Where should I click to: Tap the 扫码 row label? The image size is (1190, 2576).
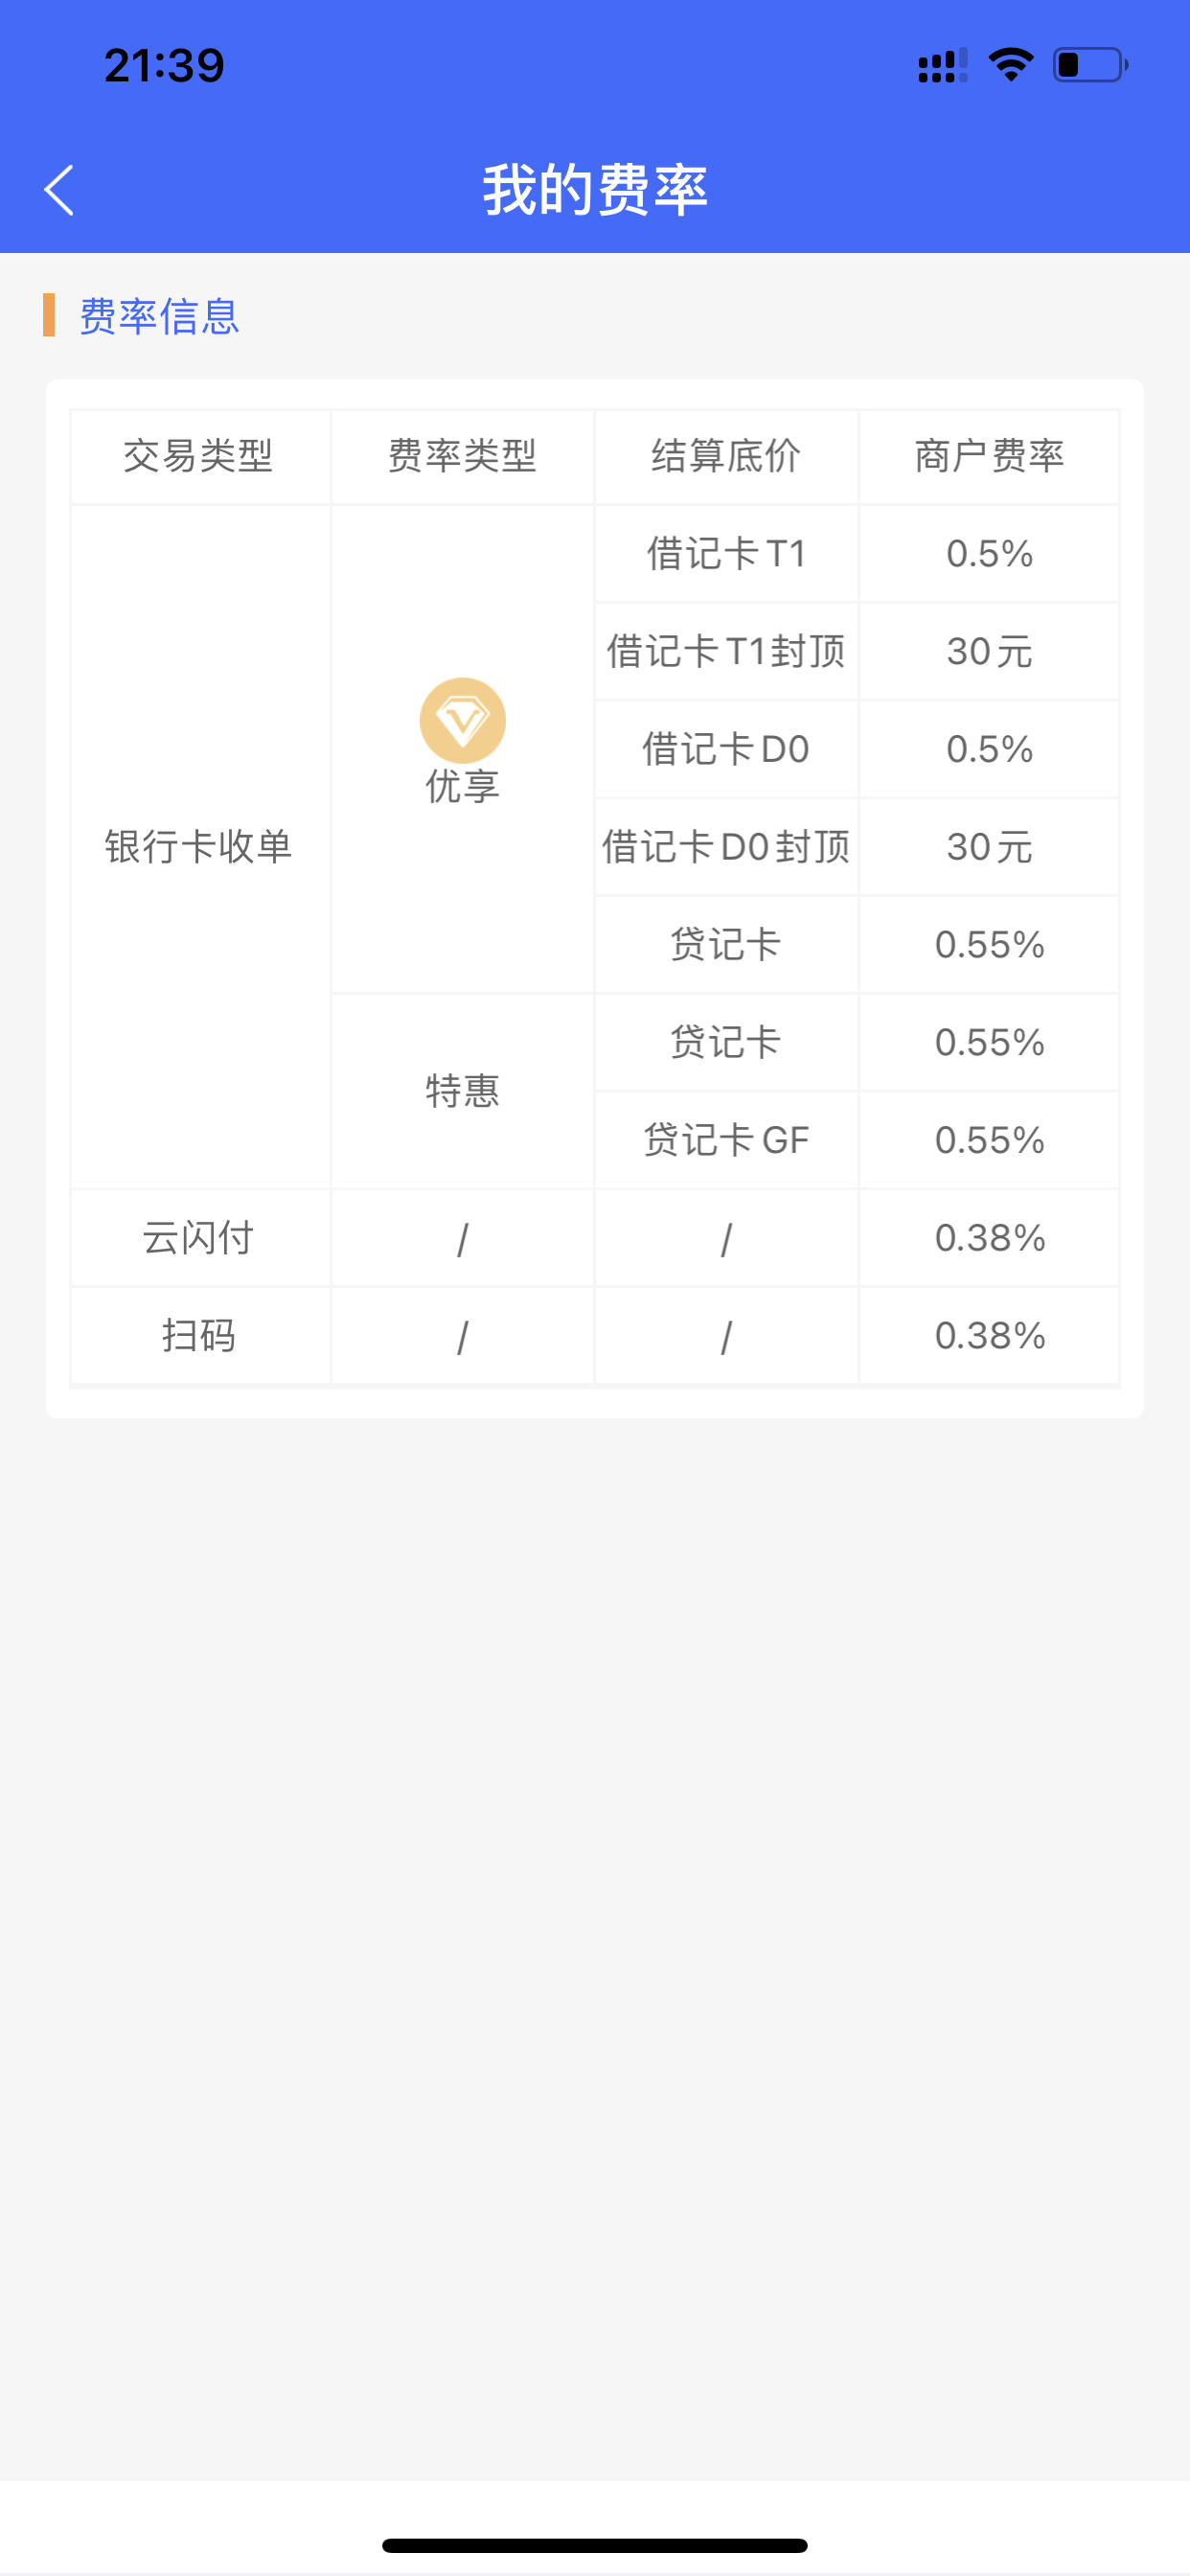pos(199,1336)
